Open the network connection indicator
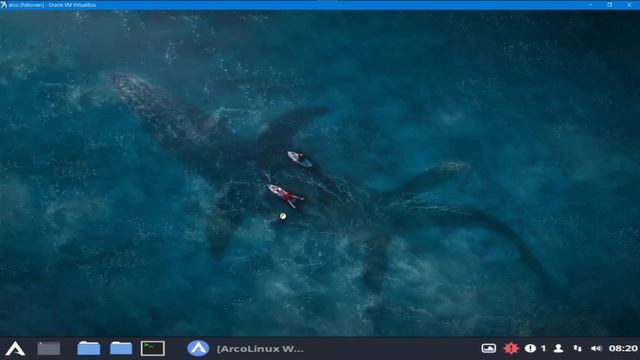 [x=578, y=349]
